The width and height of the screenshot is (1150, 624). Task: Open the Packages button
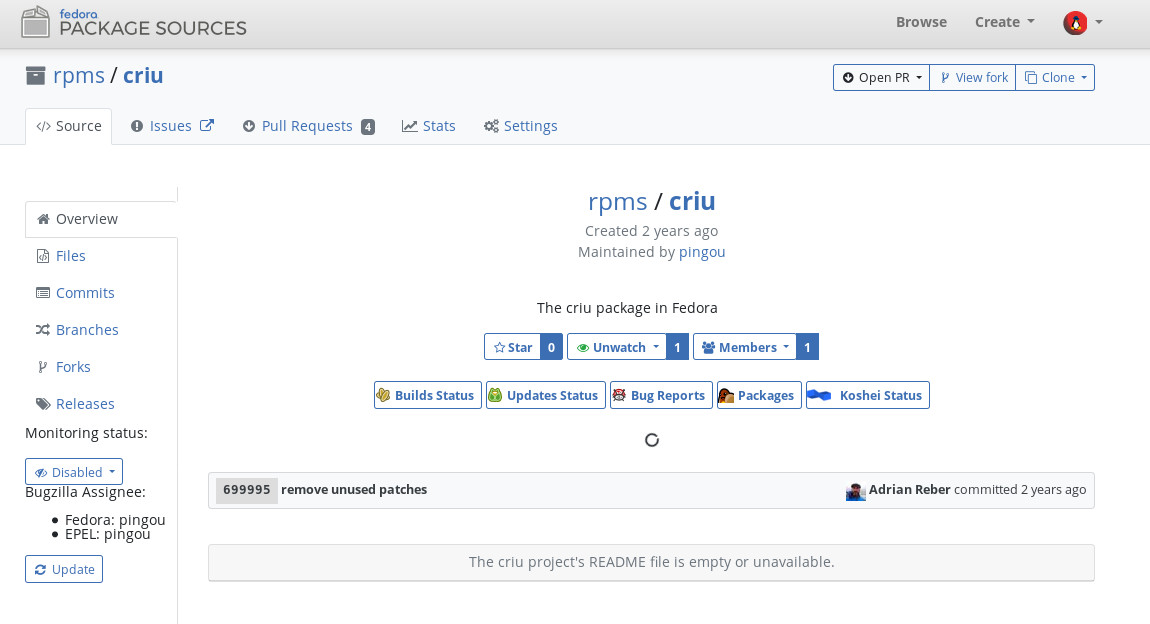click(x=759, y=395)
